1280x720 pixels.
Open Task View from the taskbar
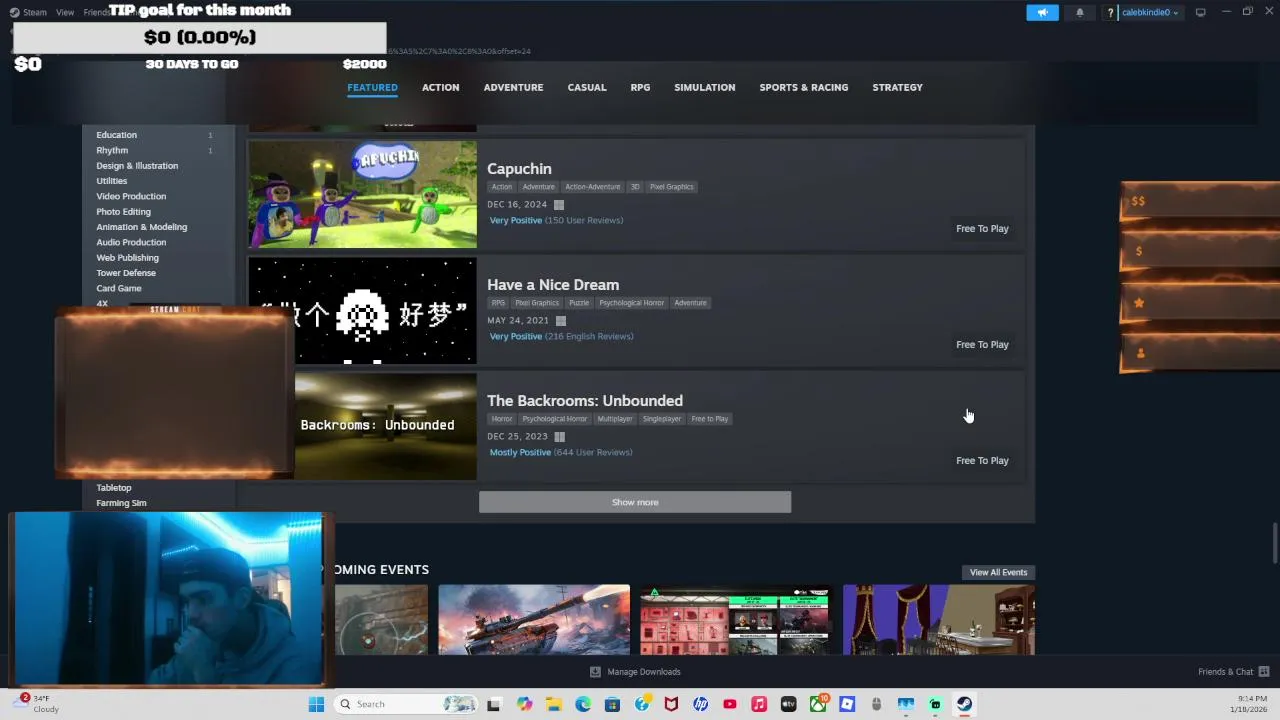493,704
